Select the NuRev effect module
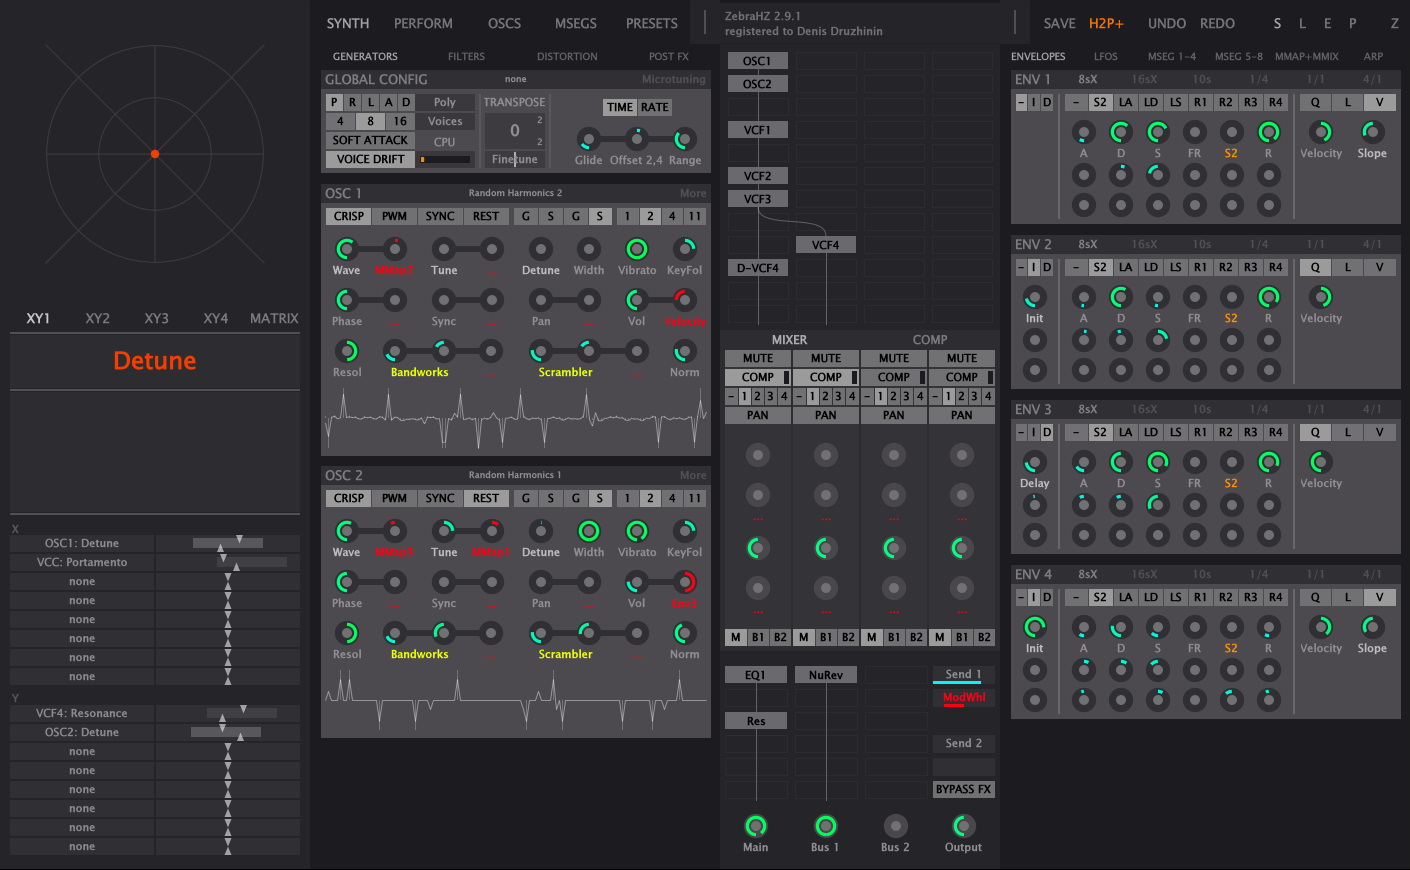Image resolution: width=1410 pixels, height=870 pixels. (x=825, y=675)
